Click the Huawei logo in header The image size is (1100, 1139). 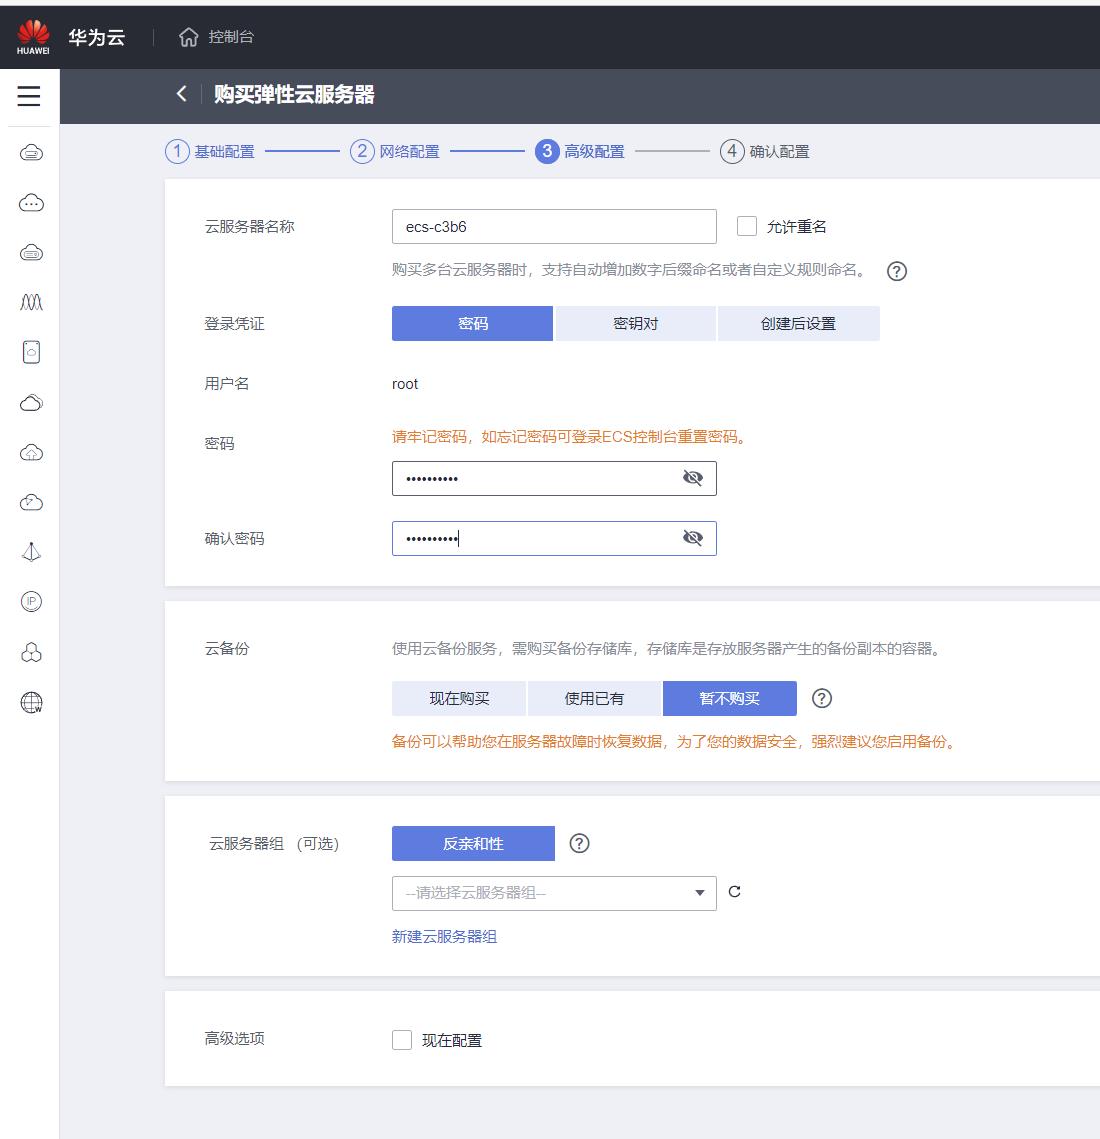coord(33,37)
